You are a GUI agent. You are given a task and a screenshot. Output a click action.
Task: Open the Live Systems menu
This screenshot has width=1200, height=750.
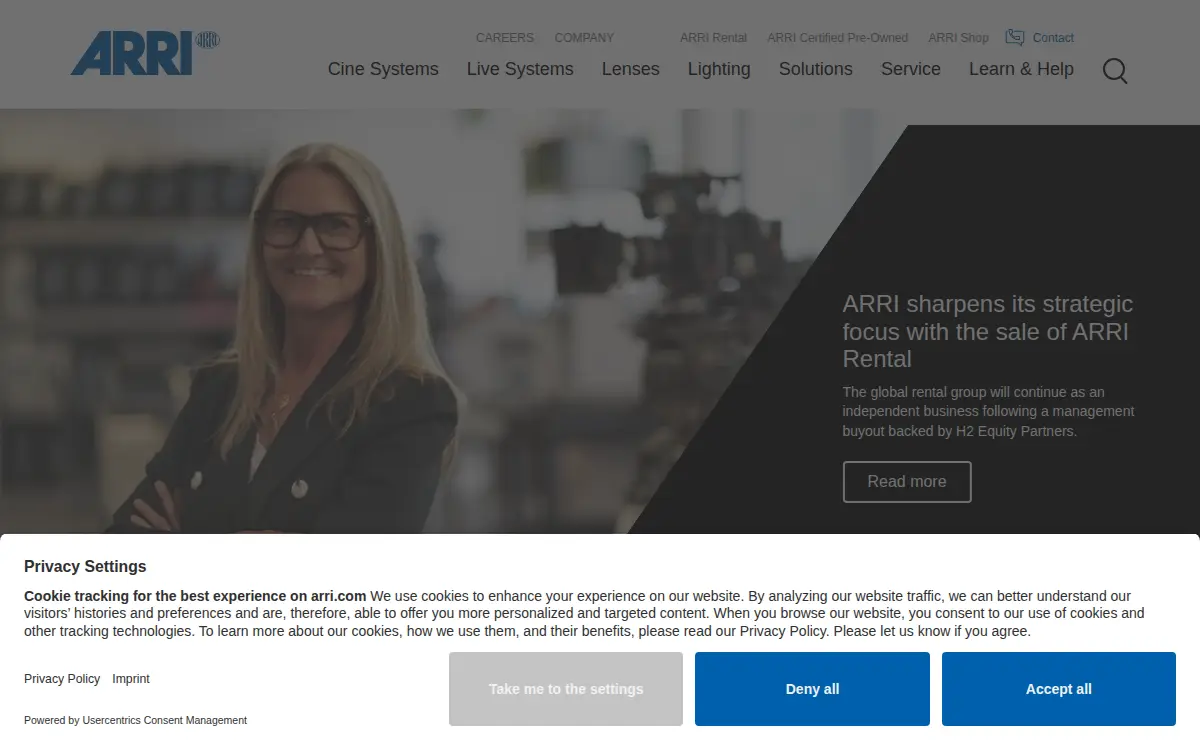click(520, 69)
